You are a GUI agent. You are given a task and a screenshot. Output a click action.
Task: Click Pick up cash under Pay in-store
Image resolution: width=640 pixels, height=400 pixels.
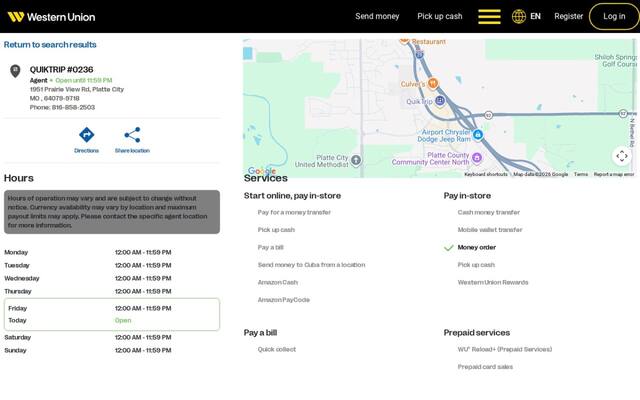pyautogui.click(x=476, y=265)
